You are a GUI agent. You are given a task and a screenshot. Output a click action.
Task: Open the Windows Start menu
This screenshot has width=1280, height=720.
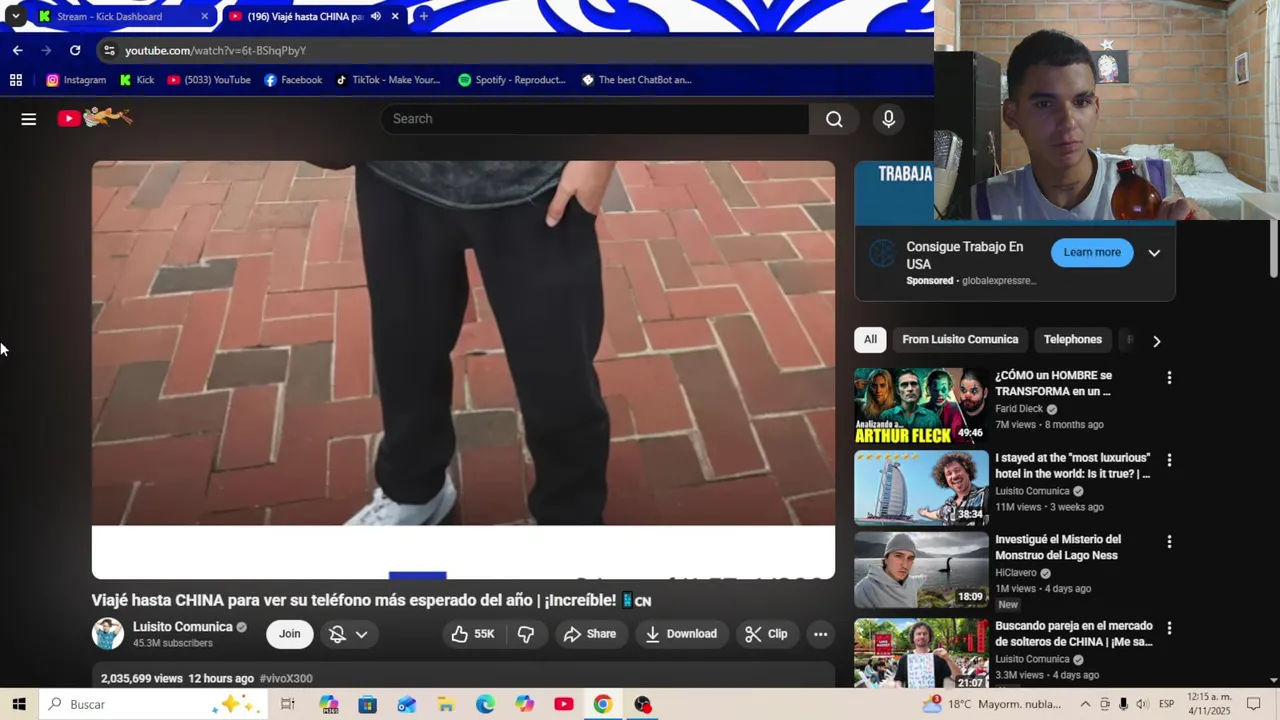pyautogui.click(x=19, y=704)
